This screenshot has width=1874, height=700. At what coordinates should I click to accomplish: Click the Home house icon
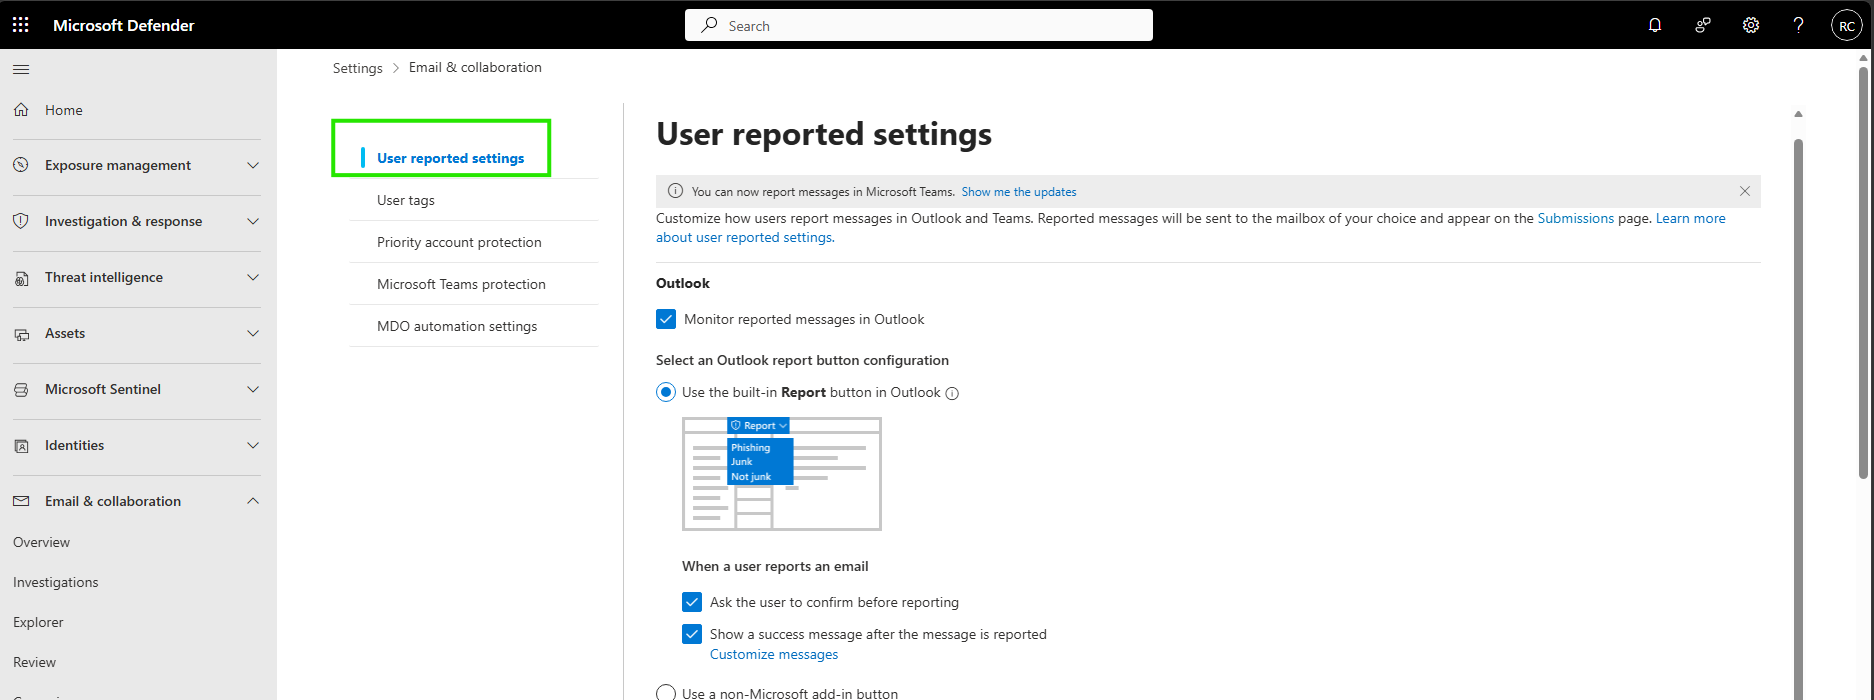click(21, 110)
